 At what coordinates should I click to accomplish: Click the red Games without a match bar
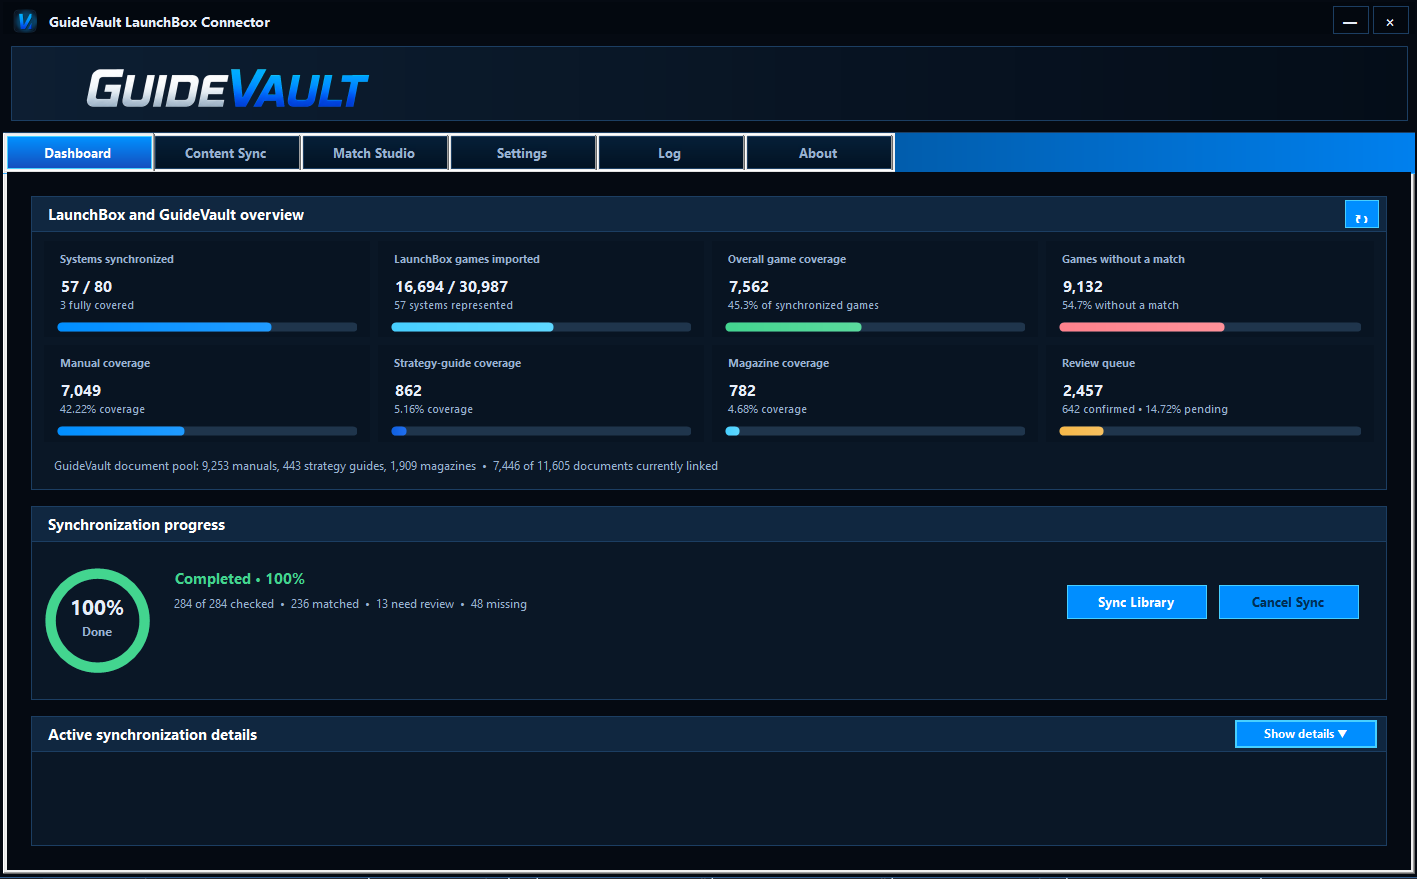click(x=1142, y=327)
